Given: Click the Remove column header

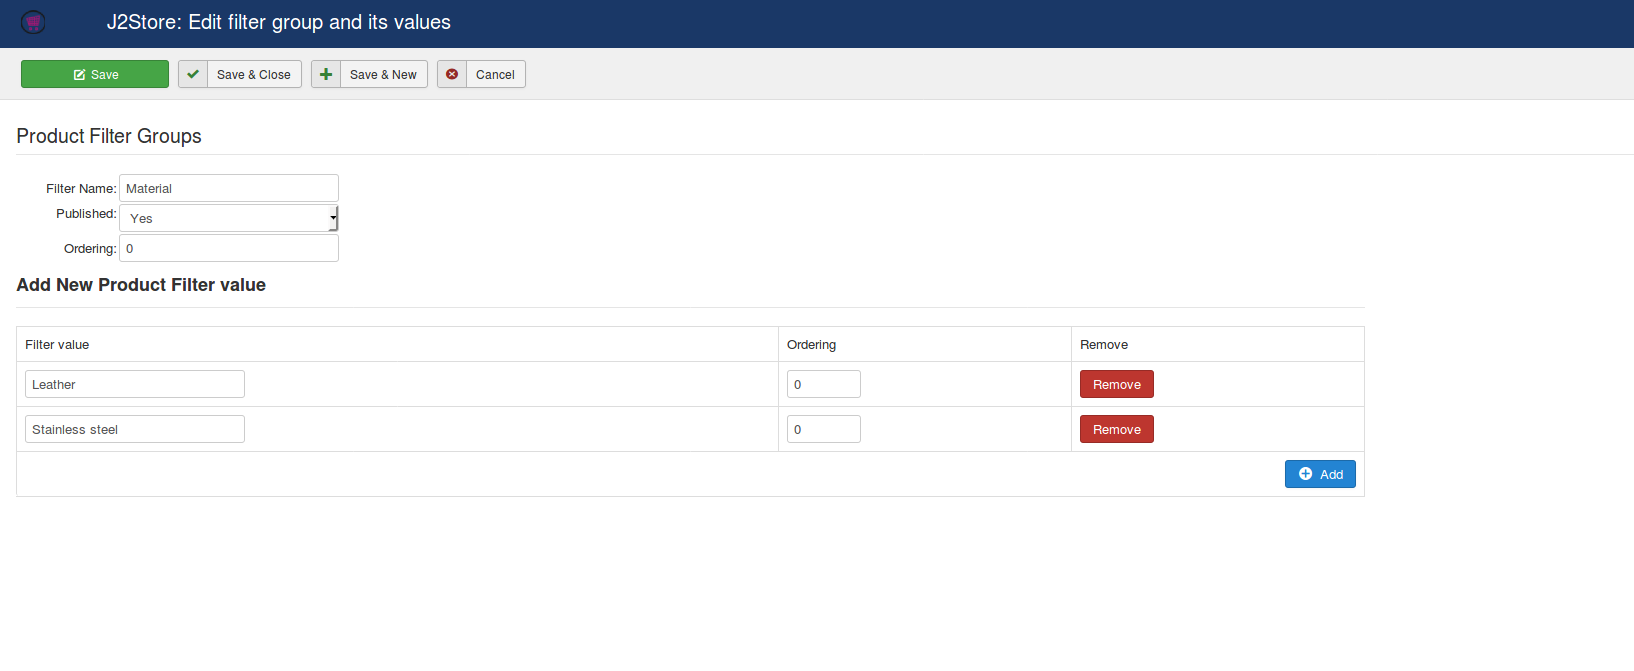Looking at the screenshot, I should 1104,344.
